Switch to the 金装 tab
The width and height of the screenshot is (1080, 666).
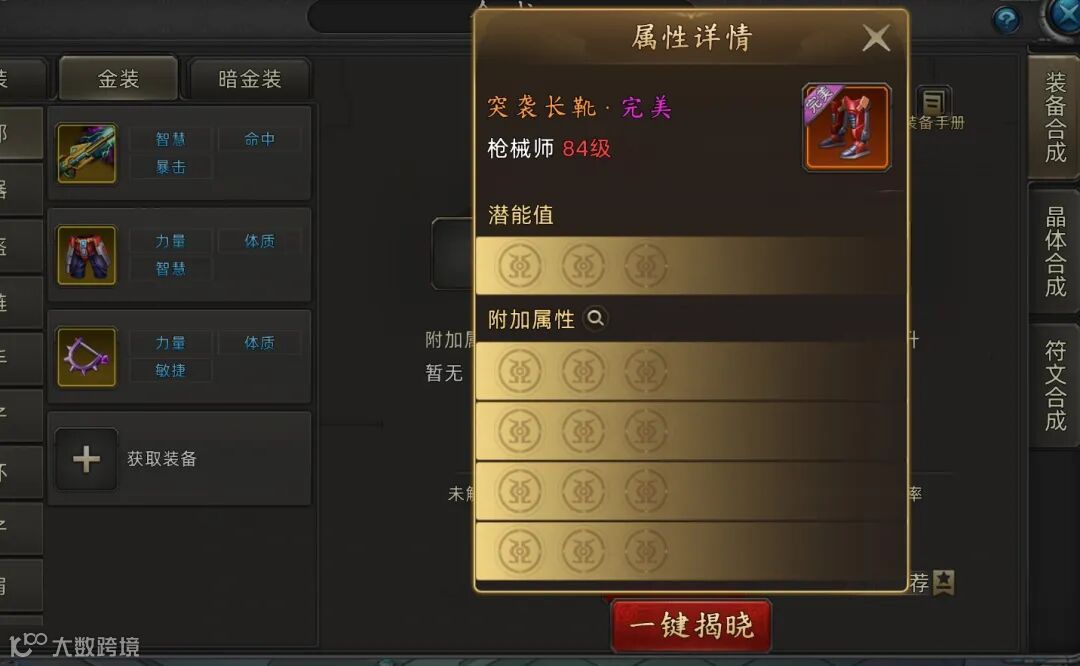coord(118,79)
